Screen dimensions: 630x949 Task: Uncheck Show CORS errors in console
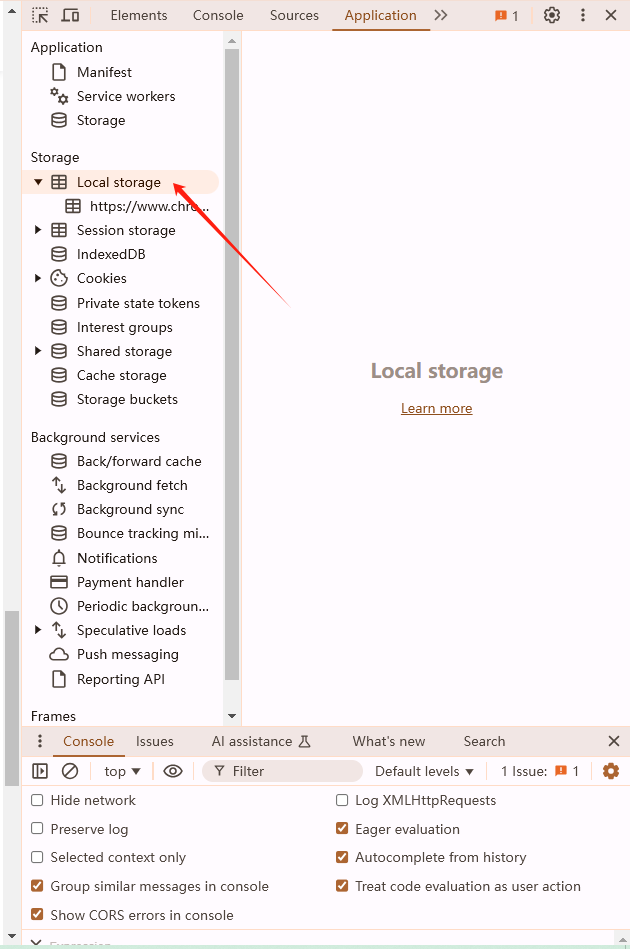point(37,915)
